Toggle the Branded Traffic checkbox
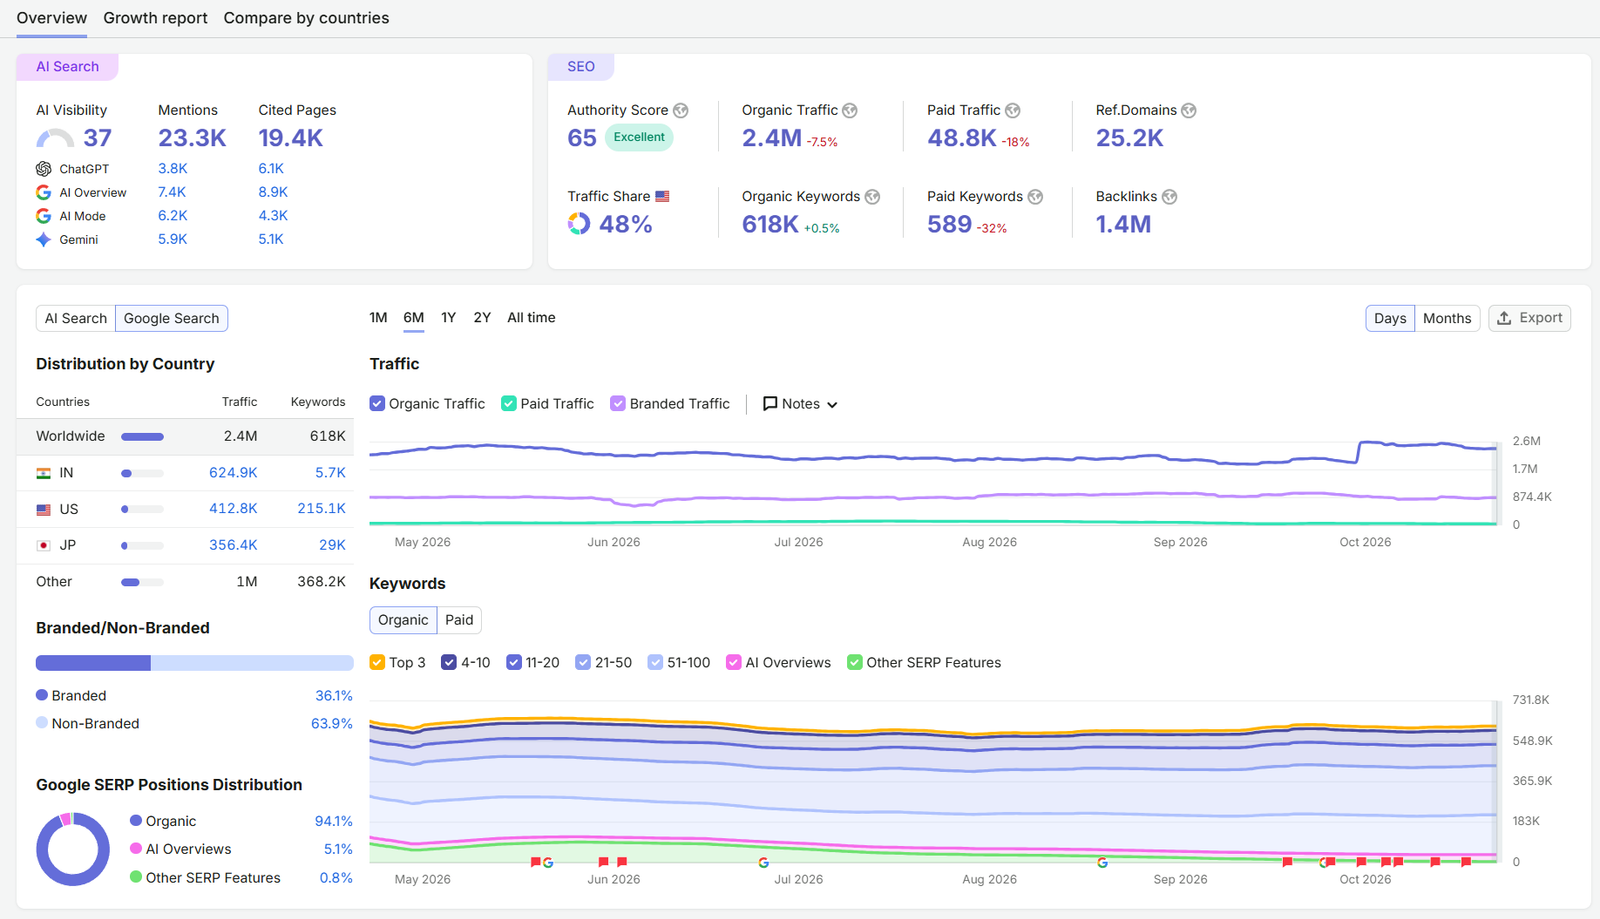1600x919 pixels. click(x=618, y=404)
